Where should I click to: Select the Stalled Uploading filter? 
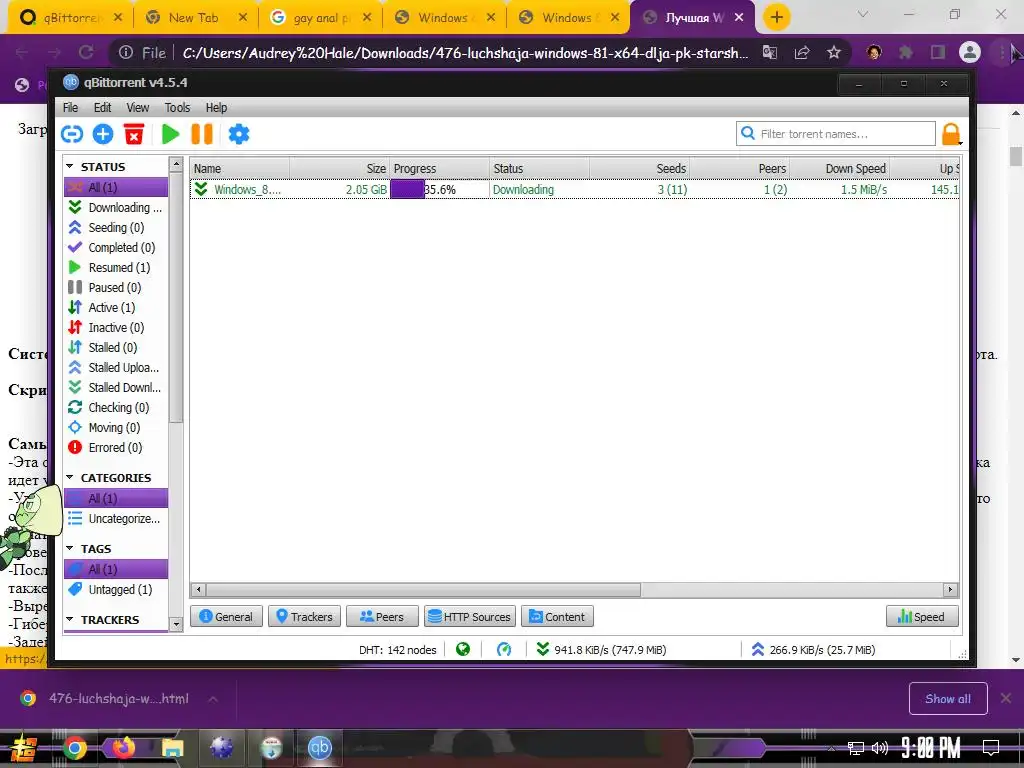pos(116,368)
